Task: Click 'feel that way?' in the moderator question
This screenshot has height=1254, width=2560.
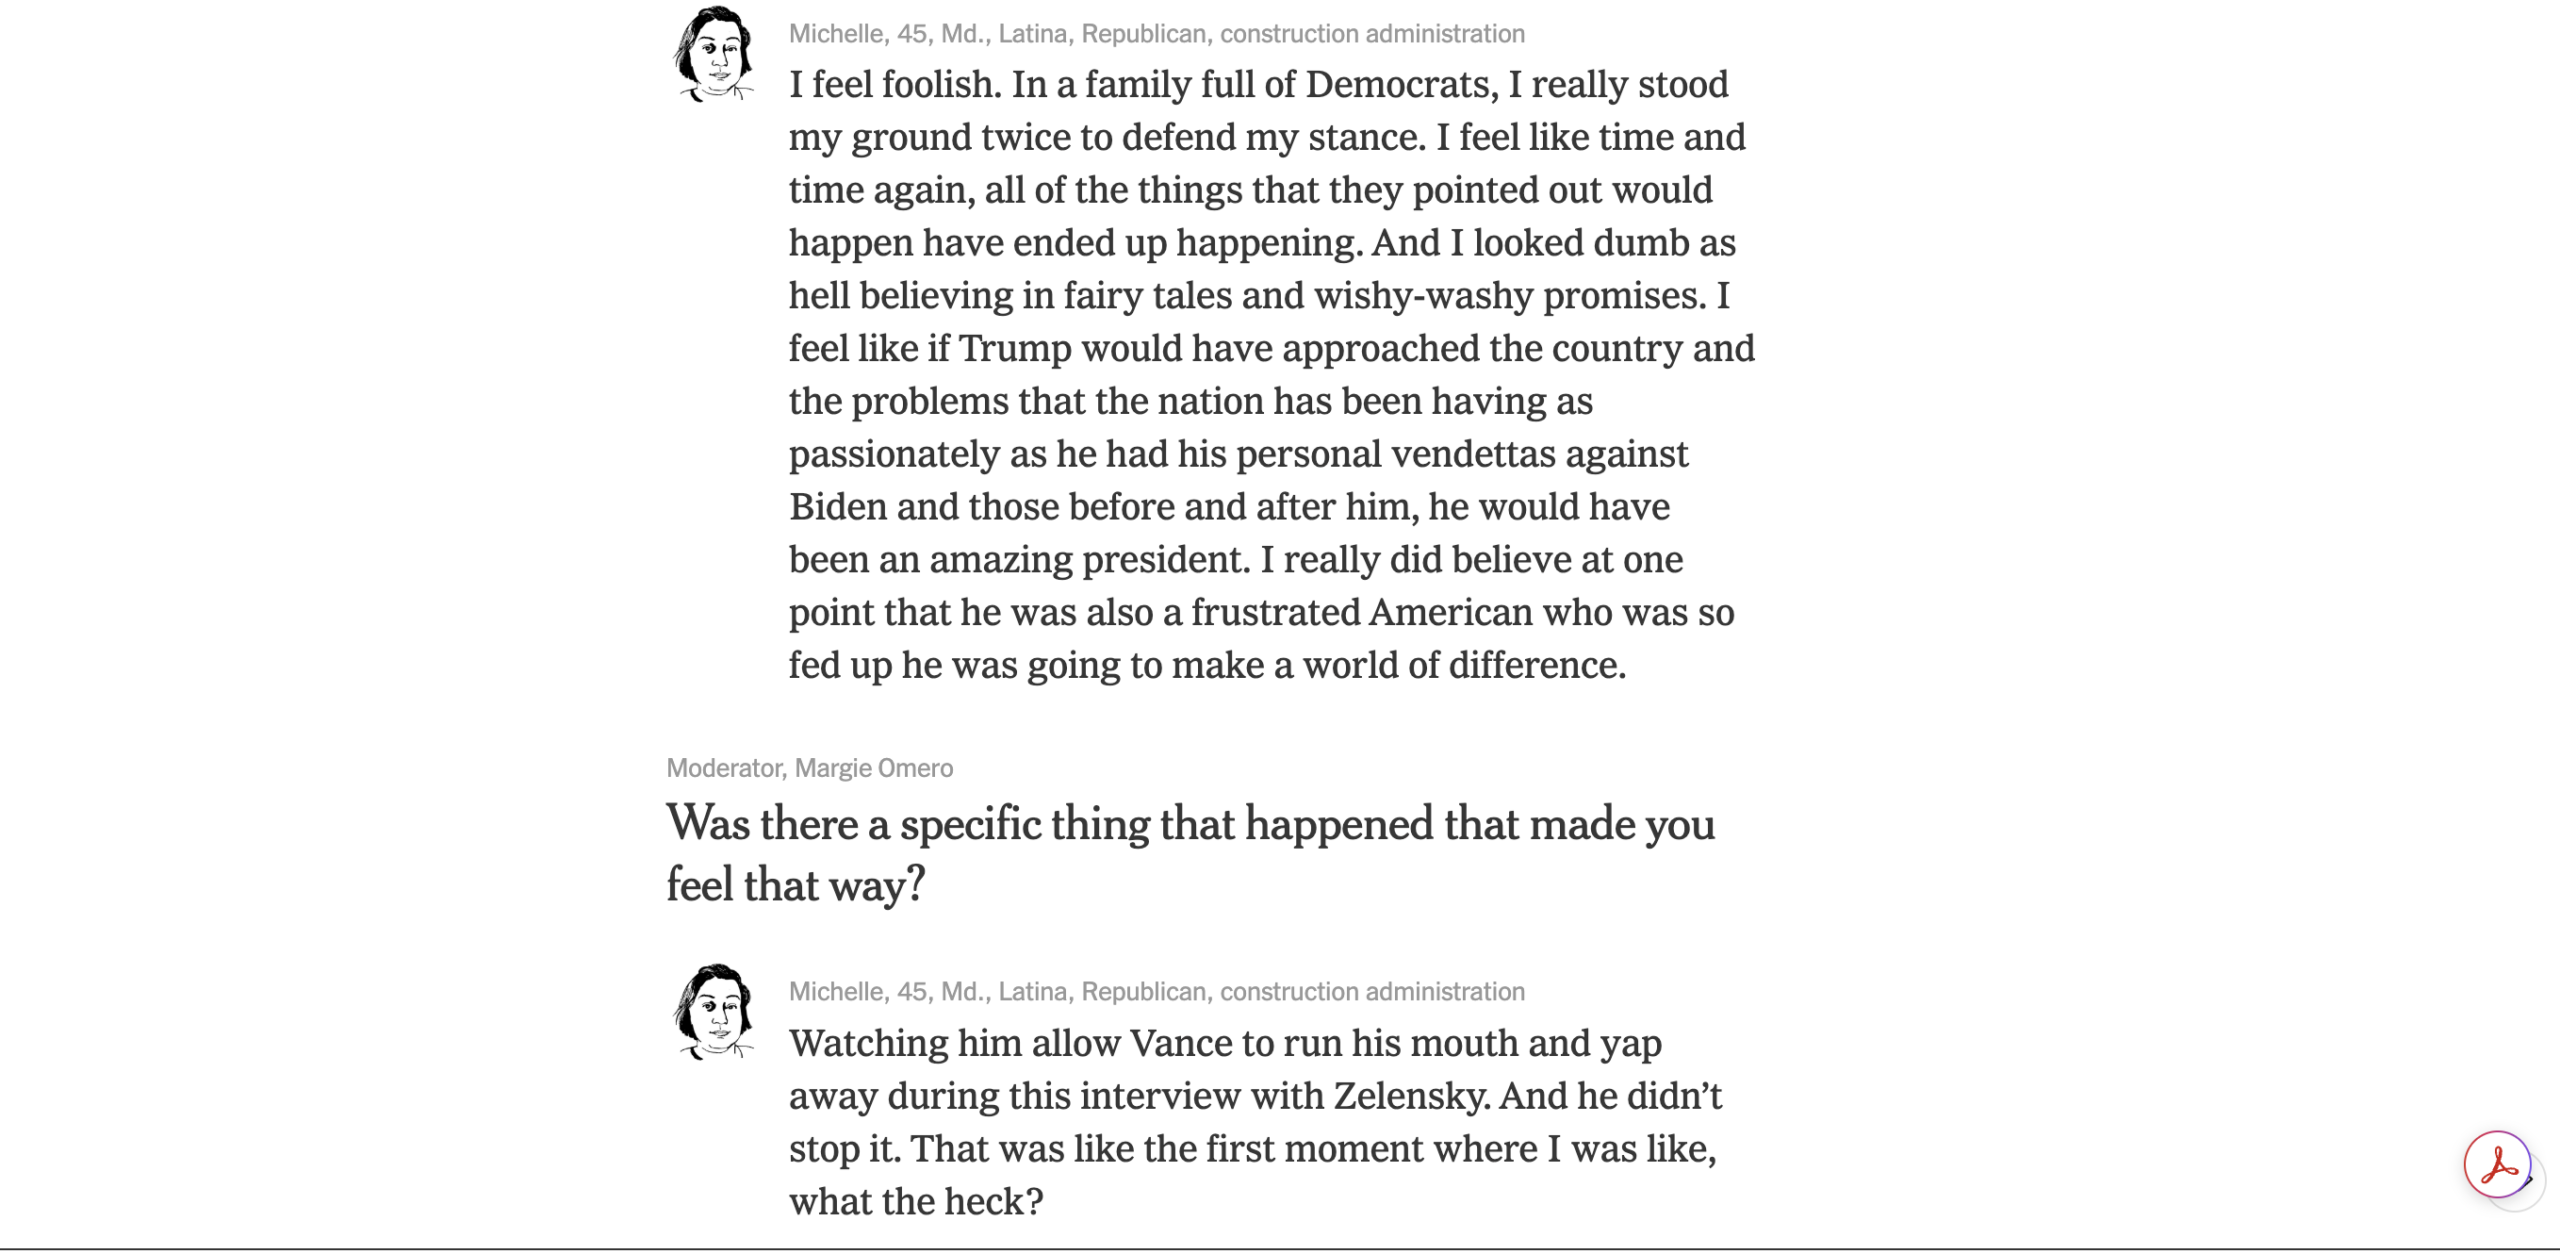Action: coord(796,885)
